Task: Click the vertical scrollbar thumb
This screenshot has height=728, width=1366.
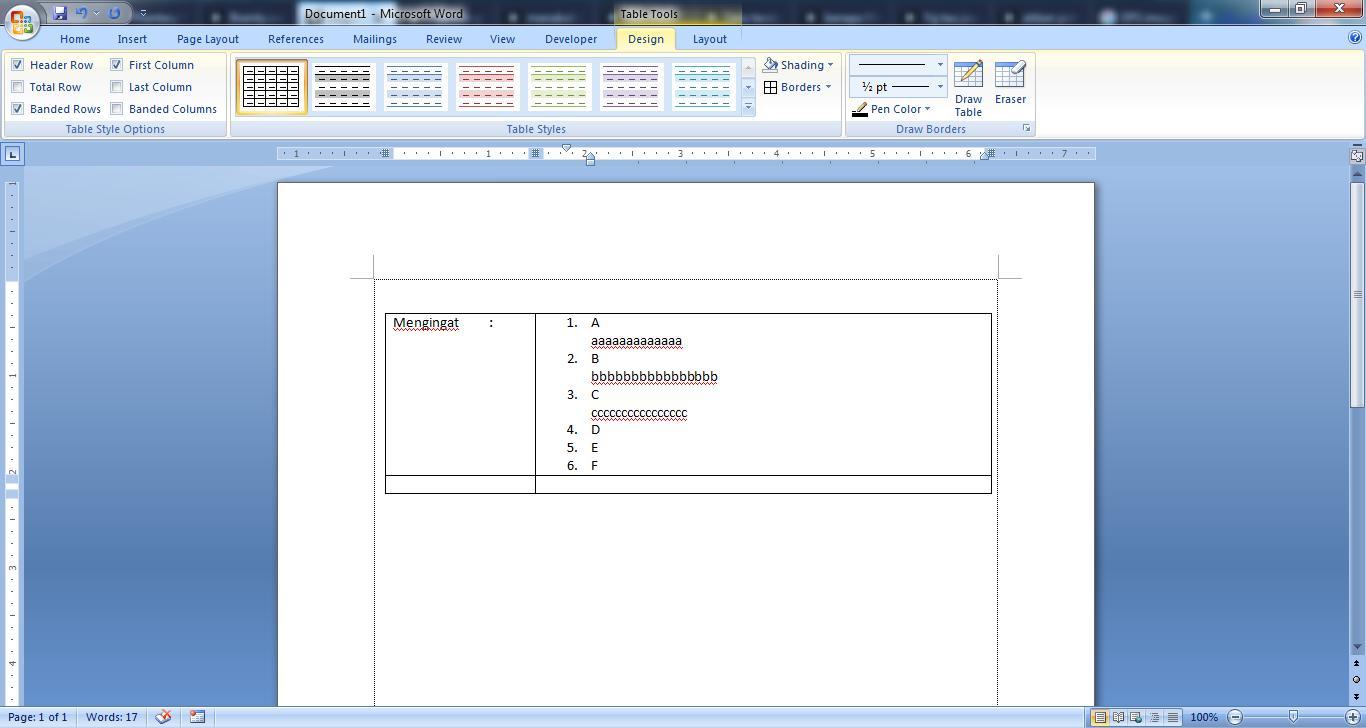Action: (x=1357, y=295)
